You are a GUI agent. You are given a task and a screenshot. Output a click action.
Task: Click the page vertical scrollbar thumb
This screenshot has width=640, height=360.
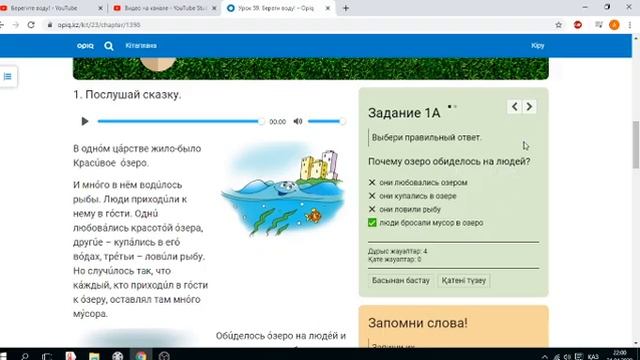pos(636,144)
